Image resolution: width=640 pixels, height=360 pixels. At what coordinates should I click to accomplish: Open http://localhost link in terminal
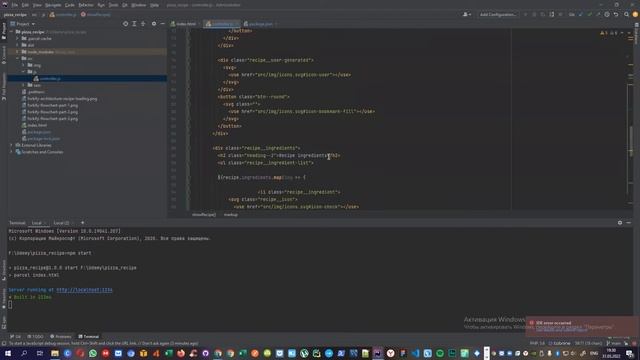pos(84,290)
